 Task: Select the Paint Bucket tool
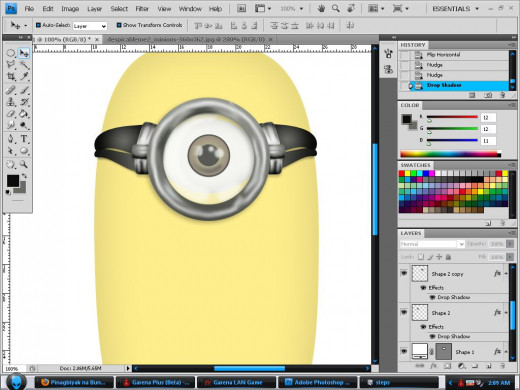pos(24,114)
